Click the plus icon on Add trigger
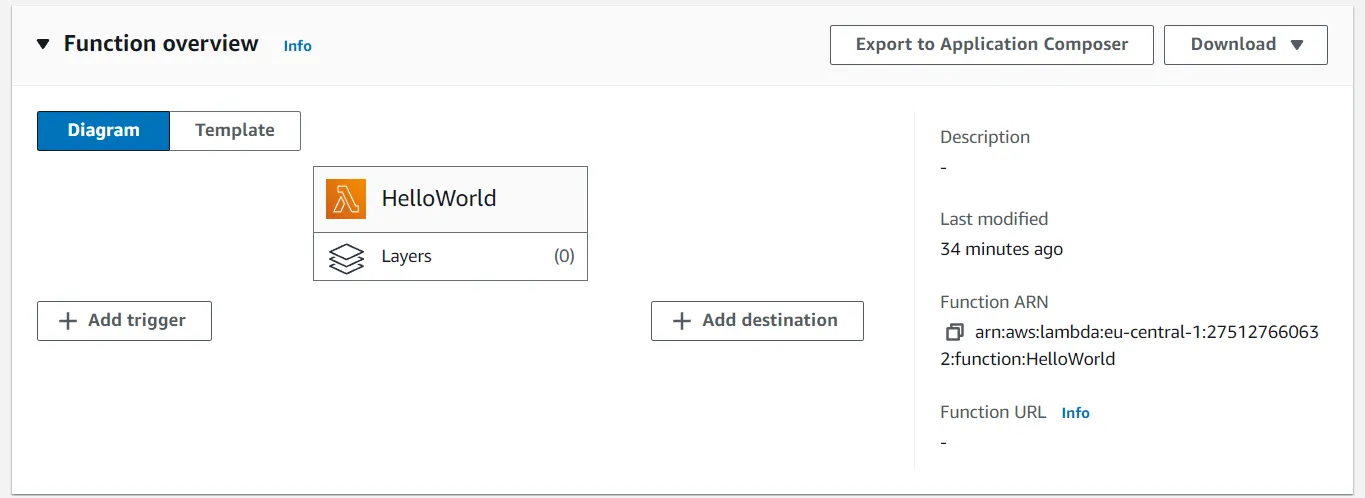The image size is (1365, 498). pos(68,321)
